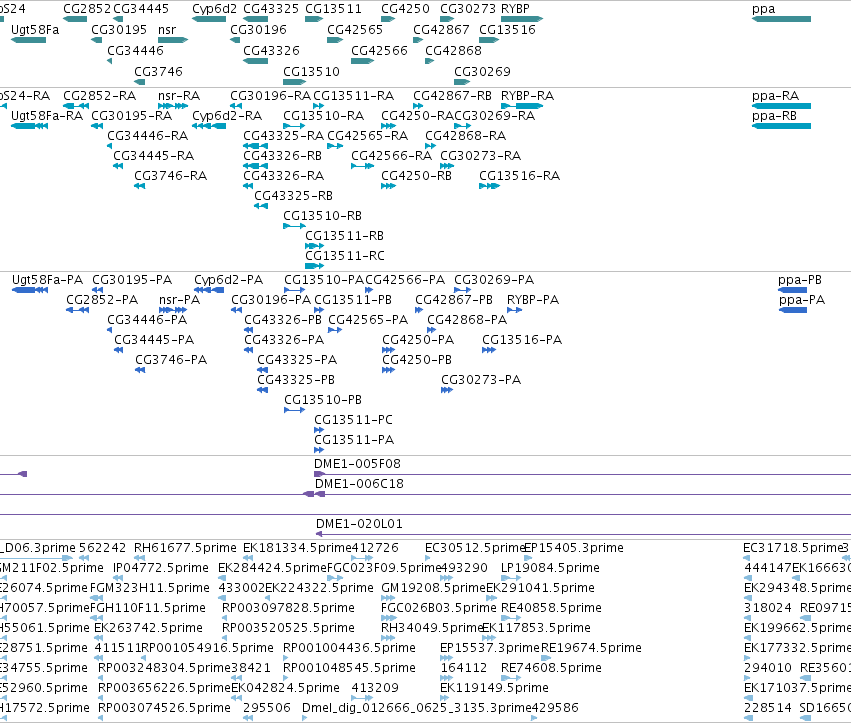
Task: Click protein CG3746-PA label
Action: [171, 359]
